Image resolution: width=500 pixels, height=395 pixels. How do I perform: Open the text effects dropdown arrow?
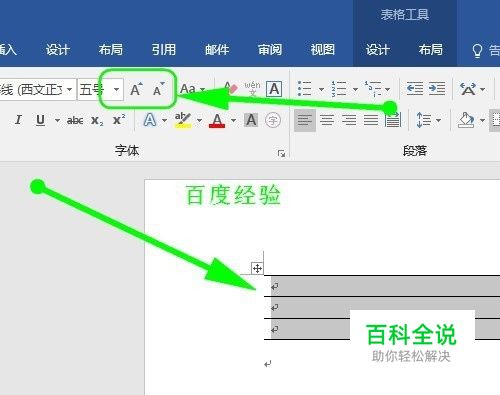tap(164, 120)
